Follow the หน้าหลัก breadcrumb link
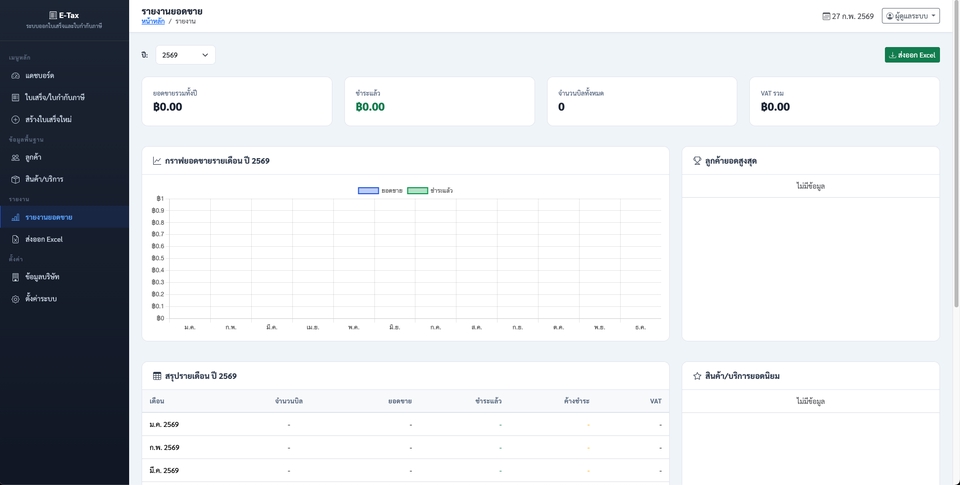Screen dimensions: 960x485 (153, 21)
